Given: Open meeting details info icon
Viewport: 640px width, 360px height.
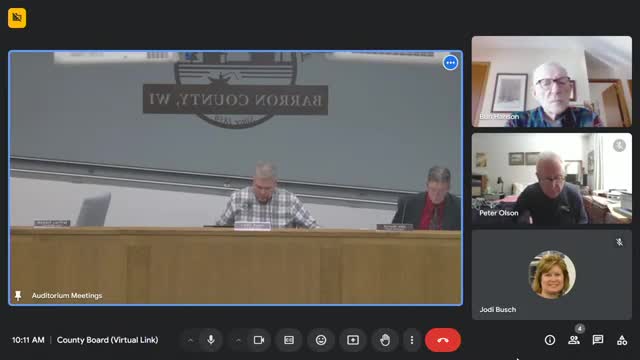Looking at the screenshot, I should 550,340.
